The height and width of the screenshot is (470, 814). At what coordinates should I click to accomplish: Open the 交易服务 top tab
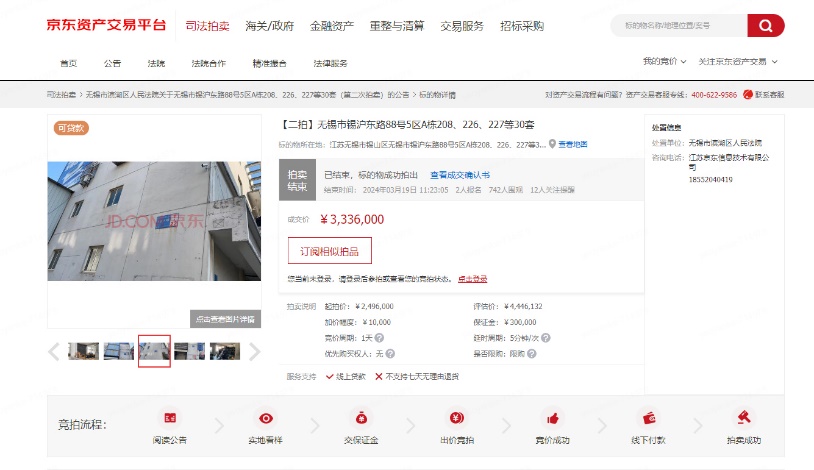pos(462,26)
